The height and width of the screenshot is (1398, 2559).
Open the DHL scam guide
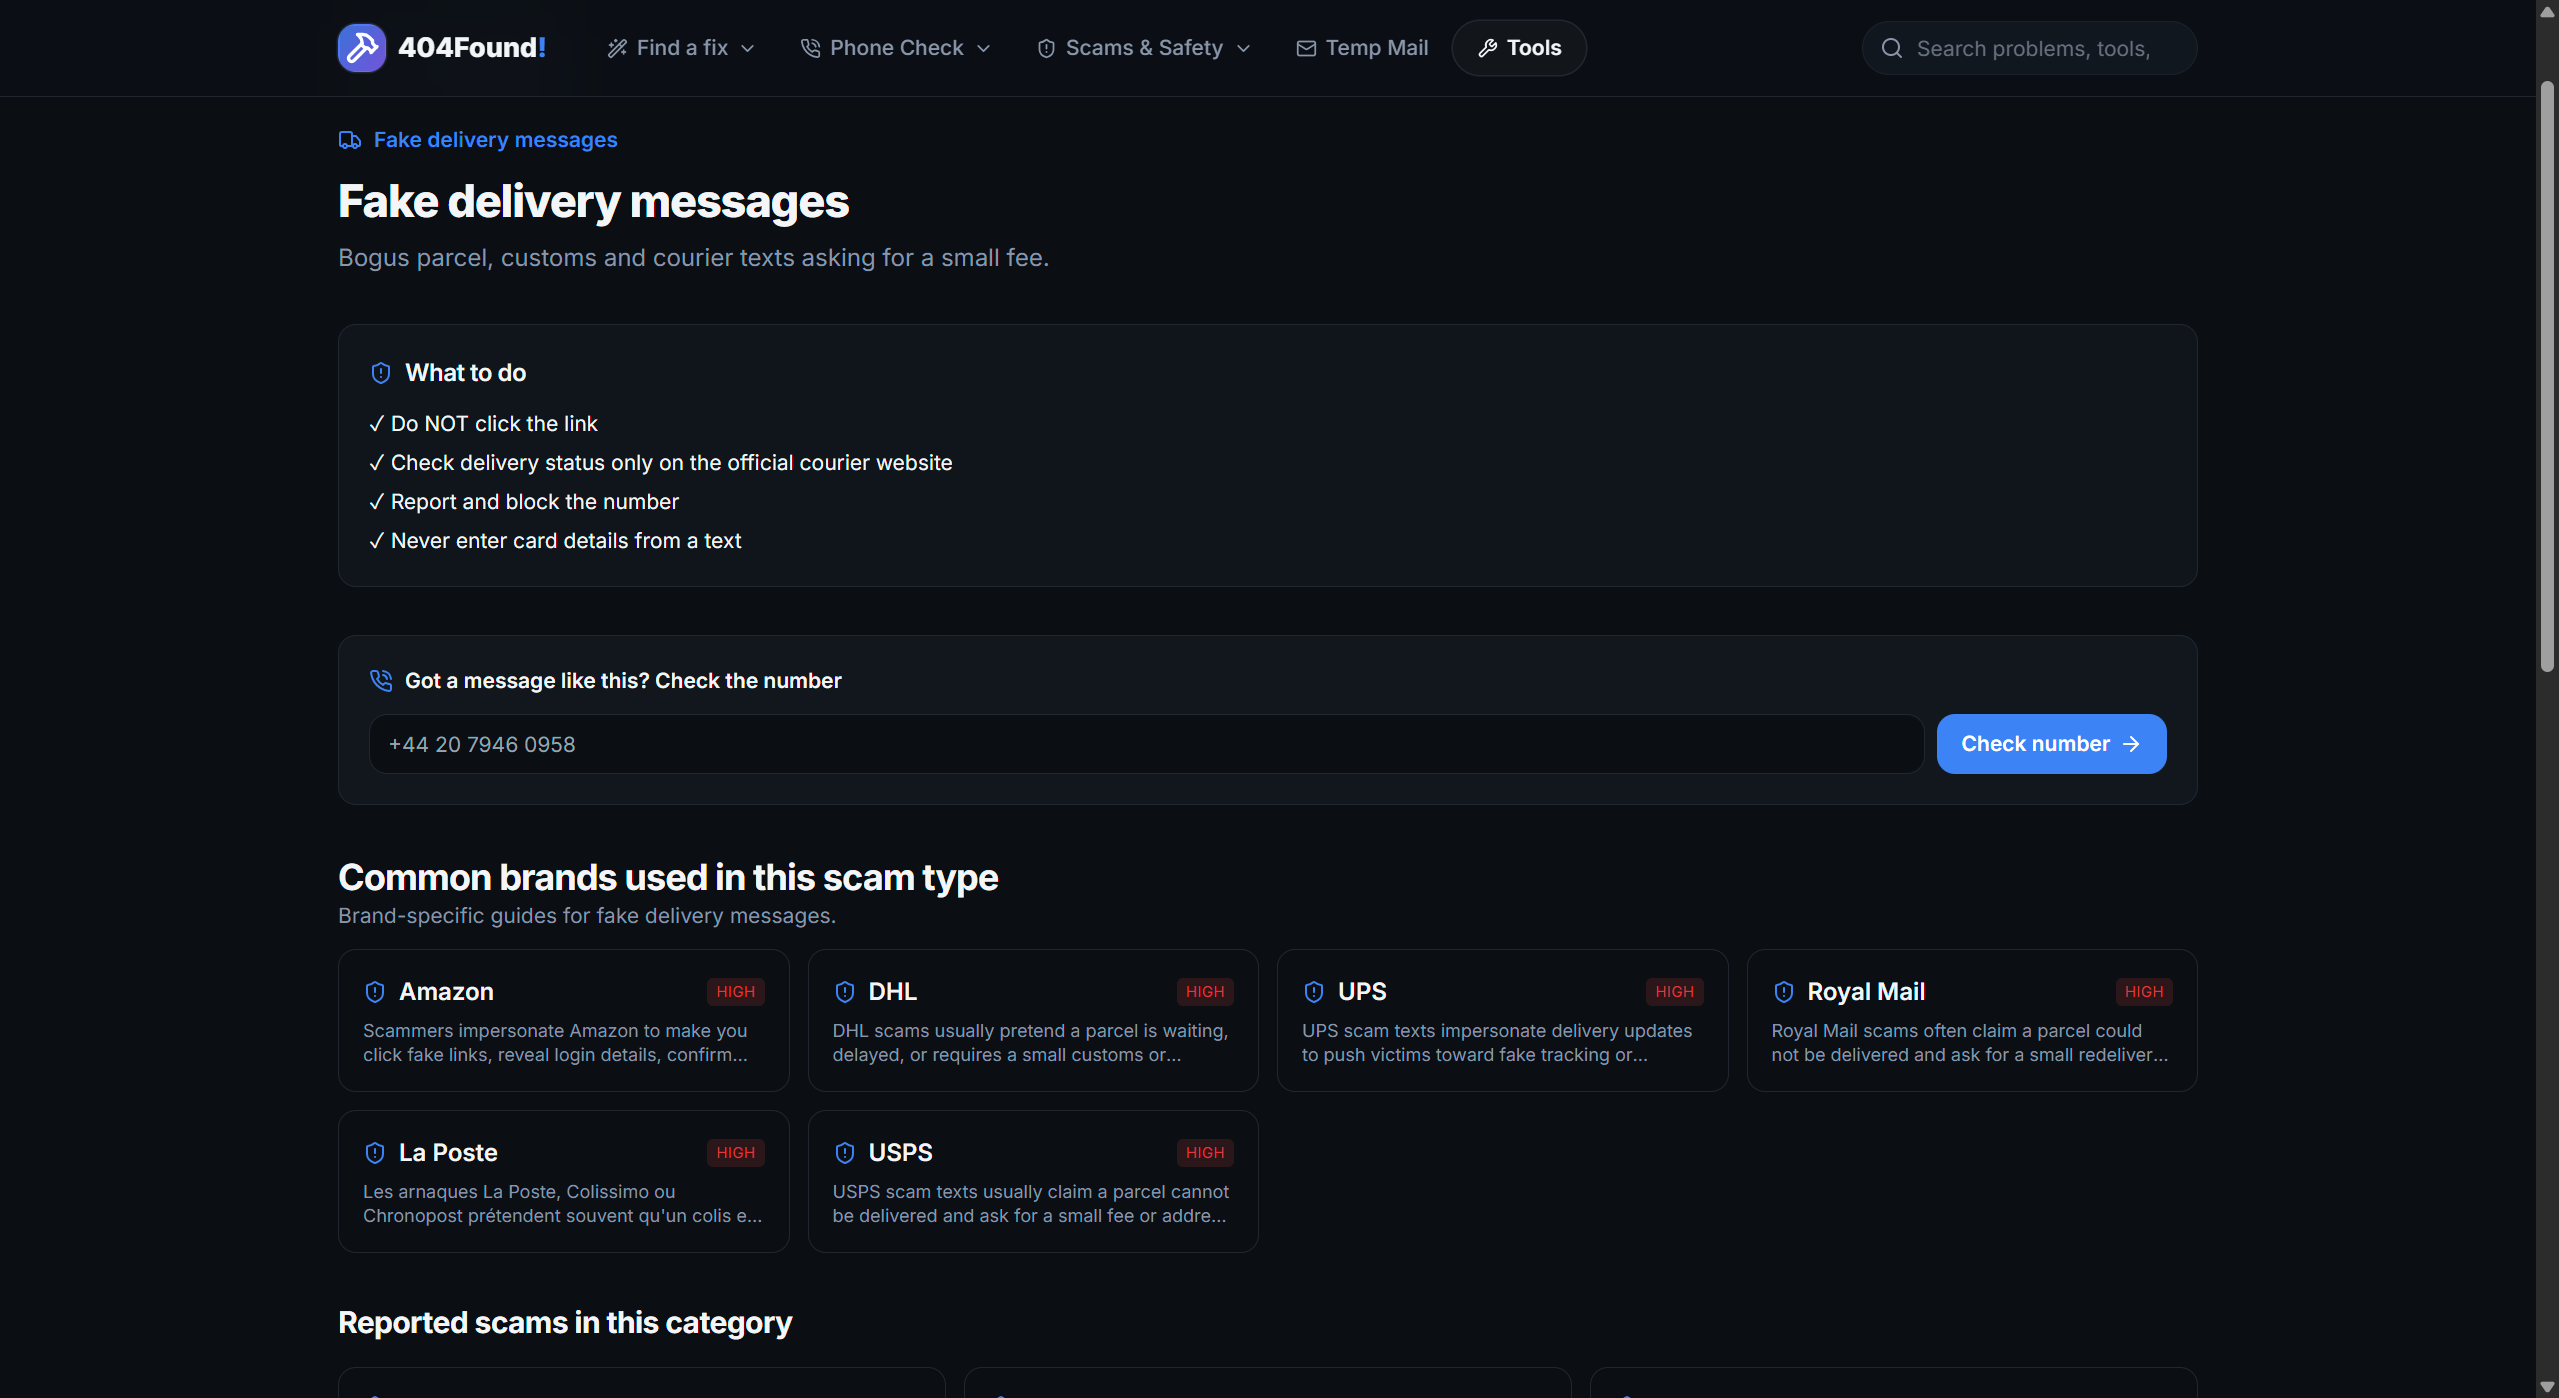pyautogui.click(x=1033, y=1020)
